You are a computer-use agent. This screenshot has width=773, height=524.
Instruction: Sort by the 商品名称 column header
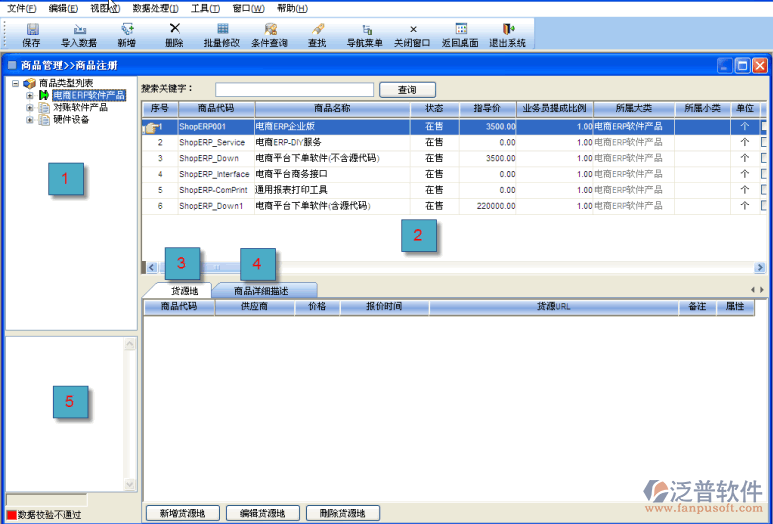click(x=333, y=108)
